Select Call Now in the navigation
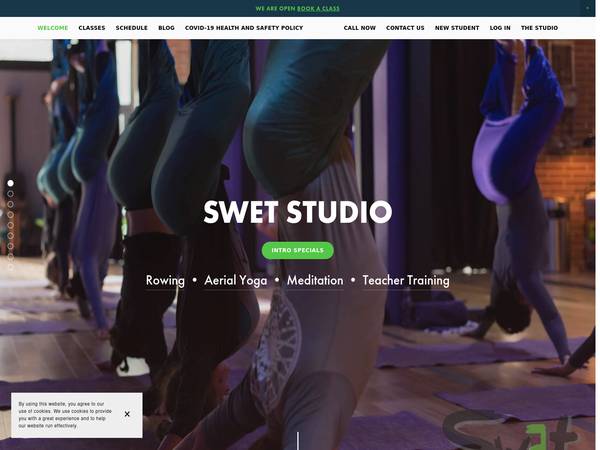600x450 pixels. (360, 28)
